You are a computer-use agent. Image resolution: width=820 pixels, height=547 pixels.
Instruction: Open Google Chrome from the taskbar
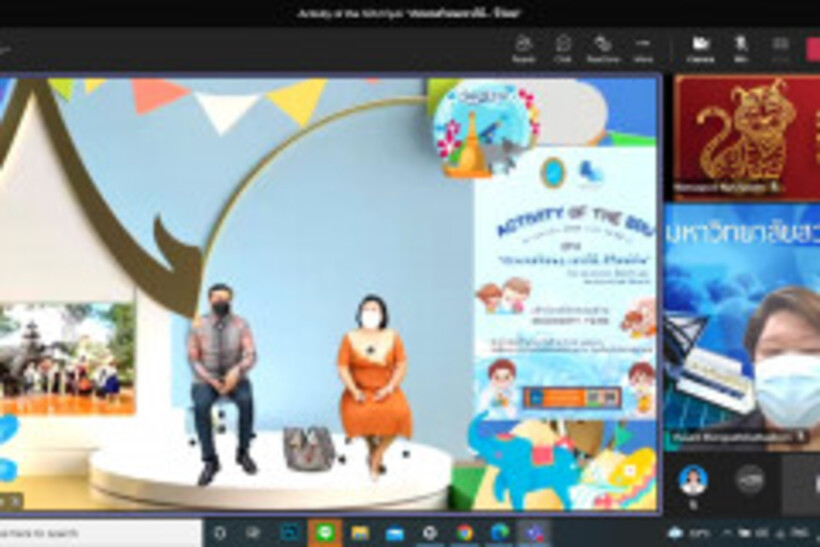(x=465, y=532)
